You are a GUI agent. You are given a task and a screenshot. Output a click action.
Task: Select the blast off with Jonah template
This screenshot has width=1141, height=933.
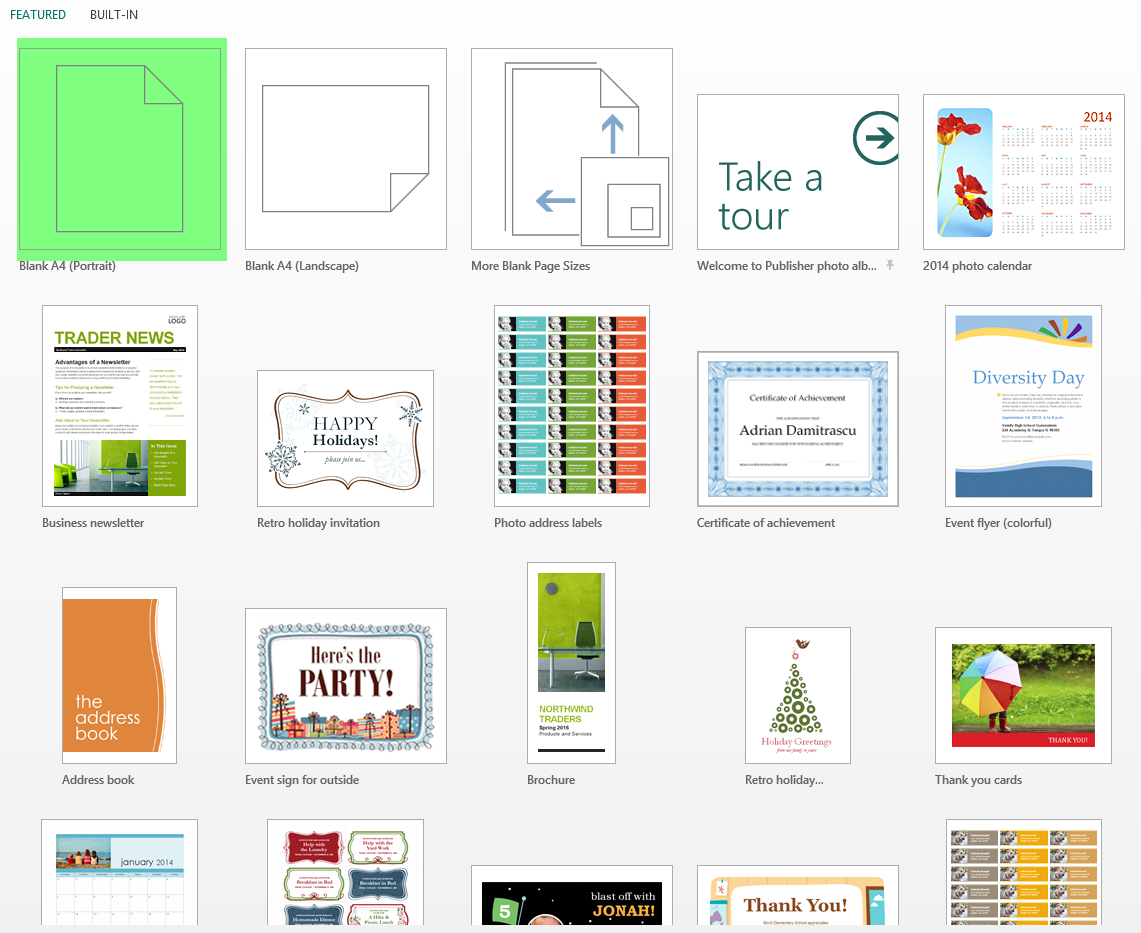point(572,896)
